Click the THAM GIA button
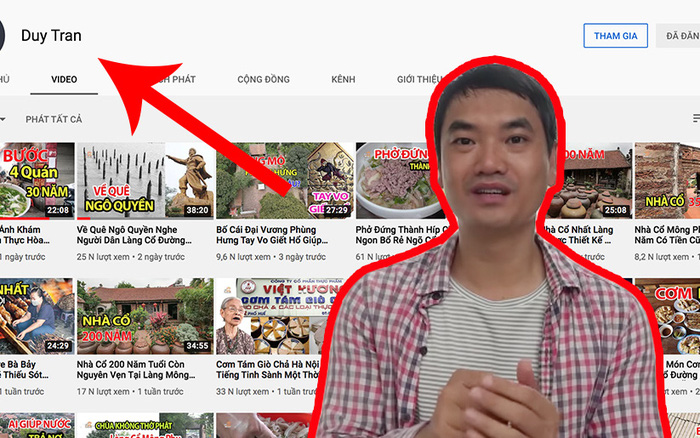Viewport: 700px width, 438px height. [615, 36]
